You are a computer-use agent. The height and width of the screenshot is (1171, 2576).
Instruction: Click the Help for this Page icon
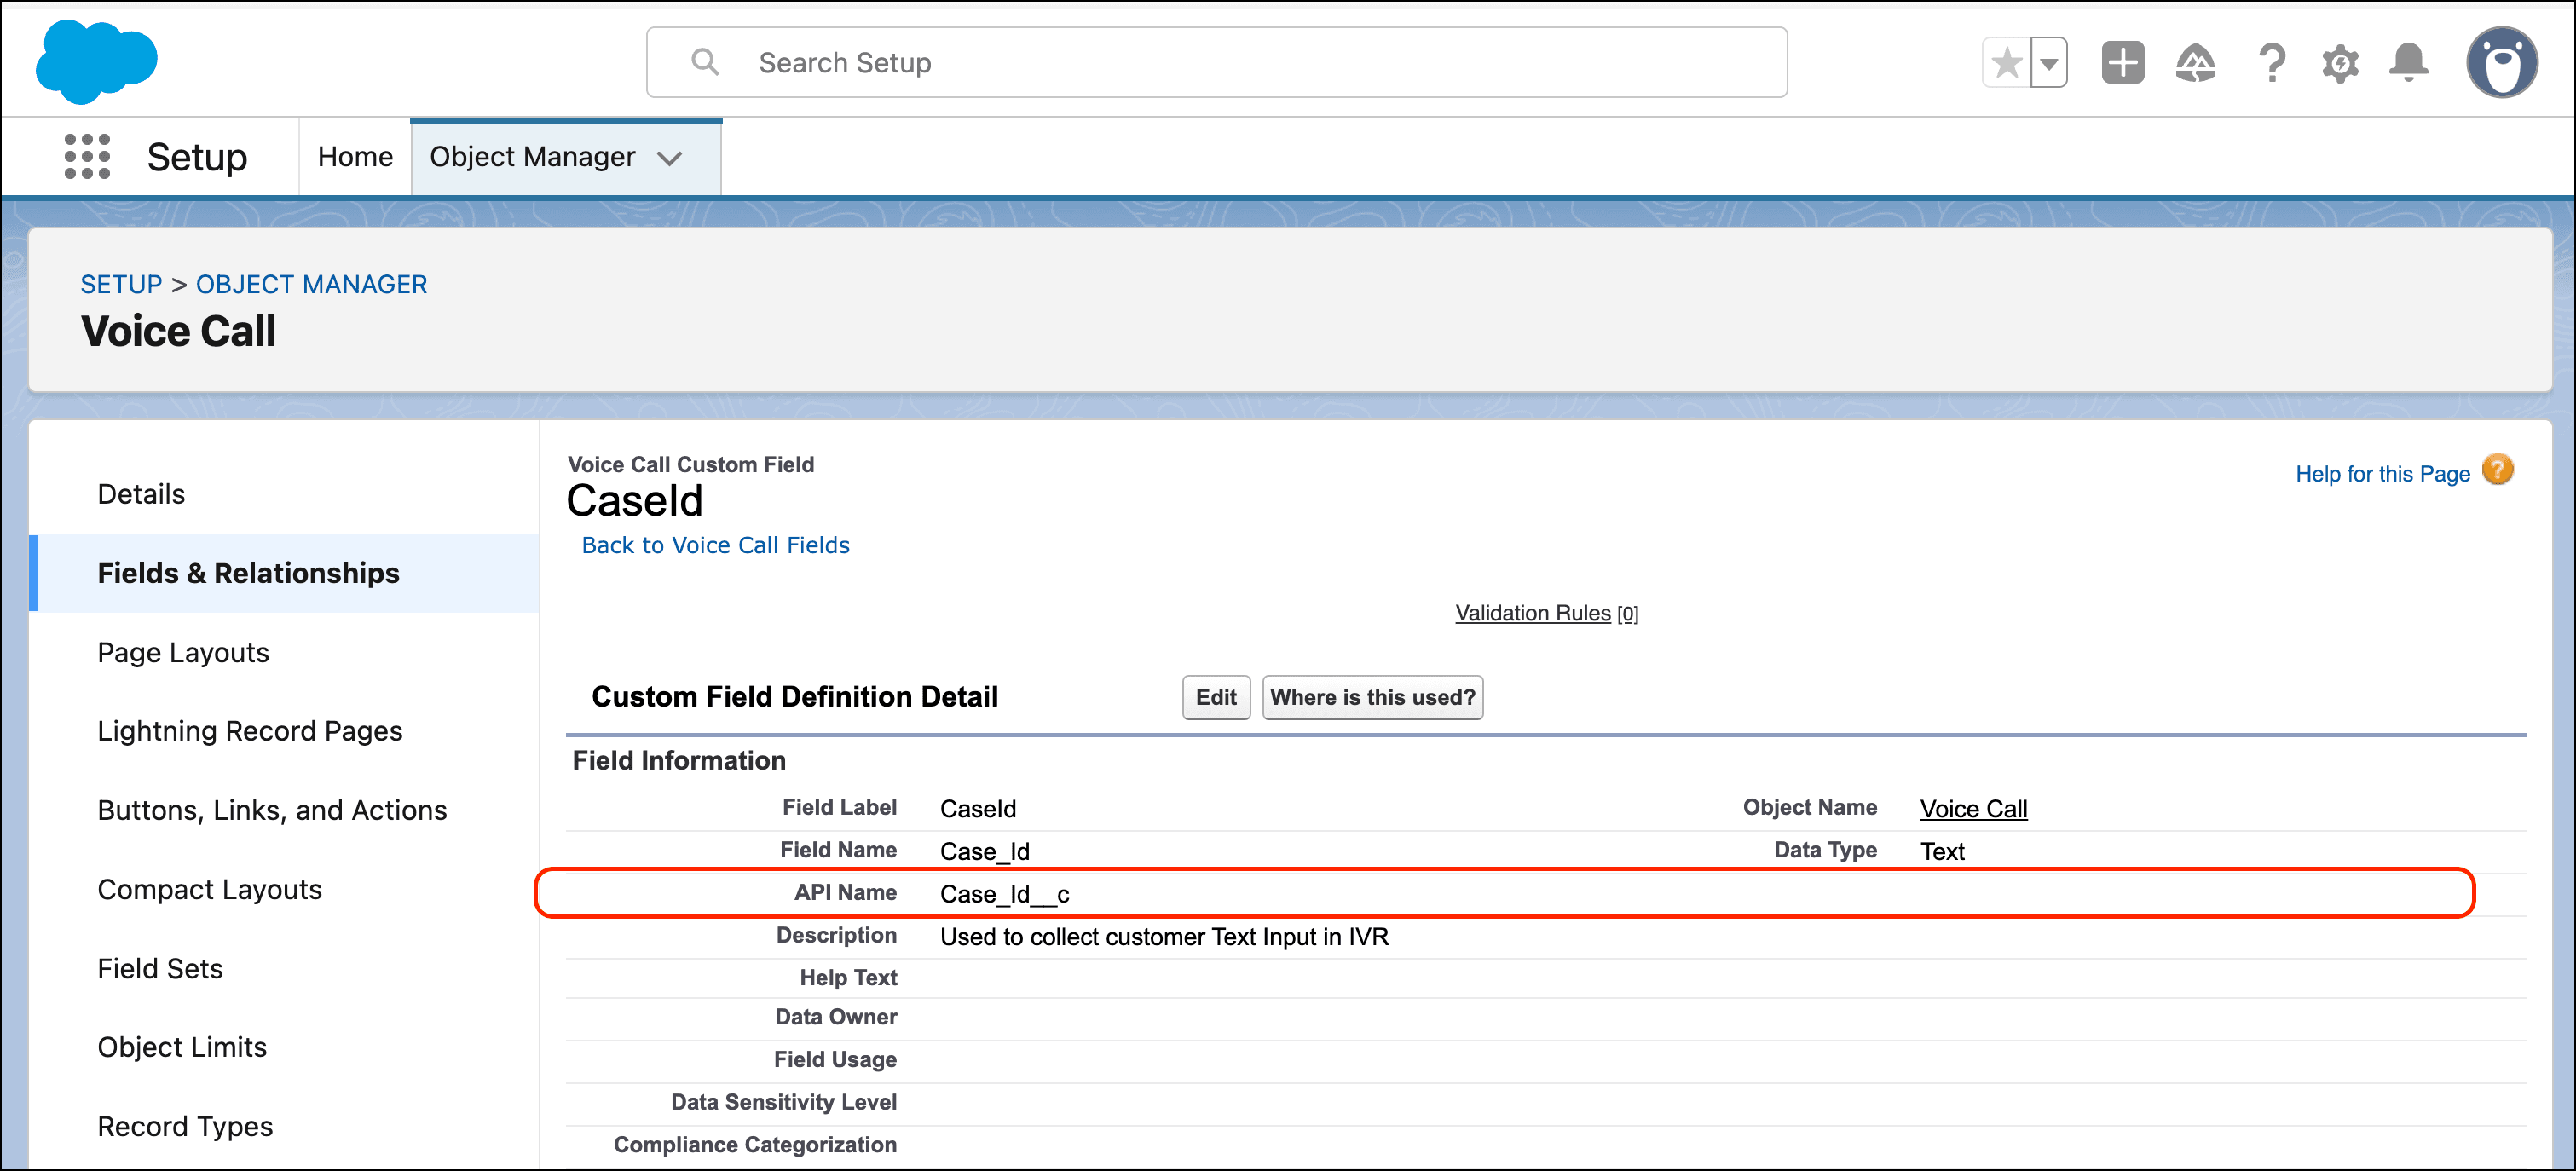(2498, 469)
